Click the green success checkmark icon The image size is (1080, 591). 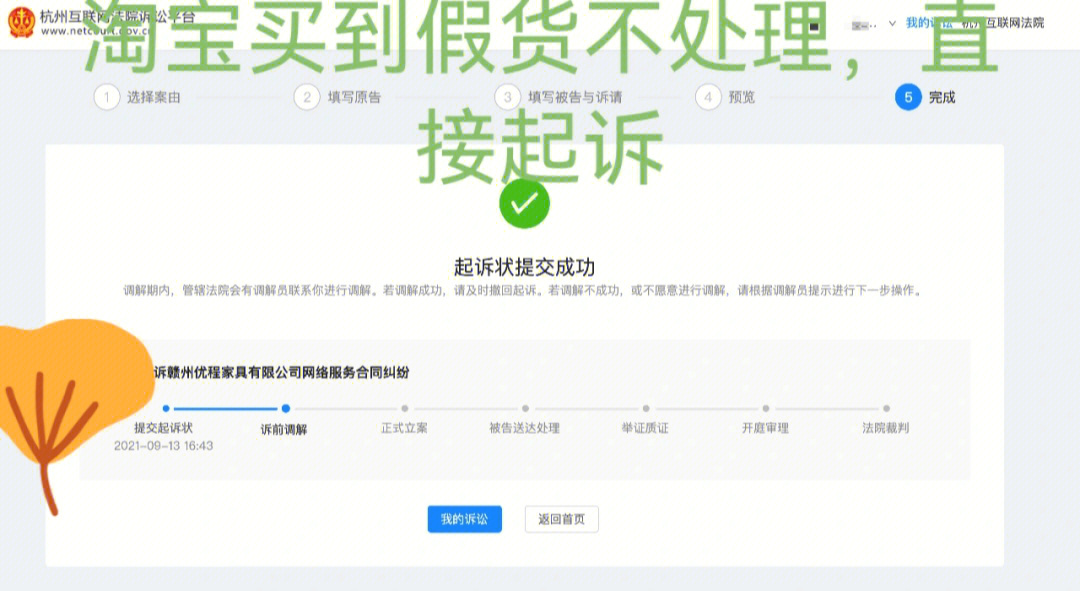click(524, 203)
